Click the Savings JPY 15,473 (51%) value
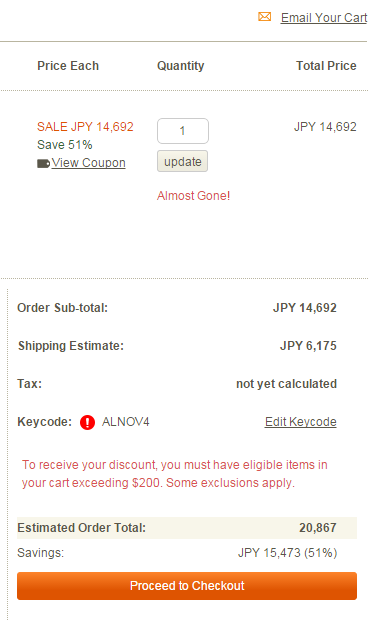The width and height of the screenshot is (369, 621). coord(287,553)
